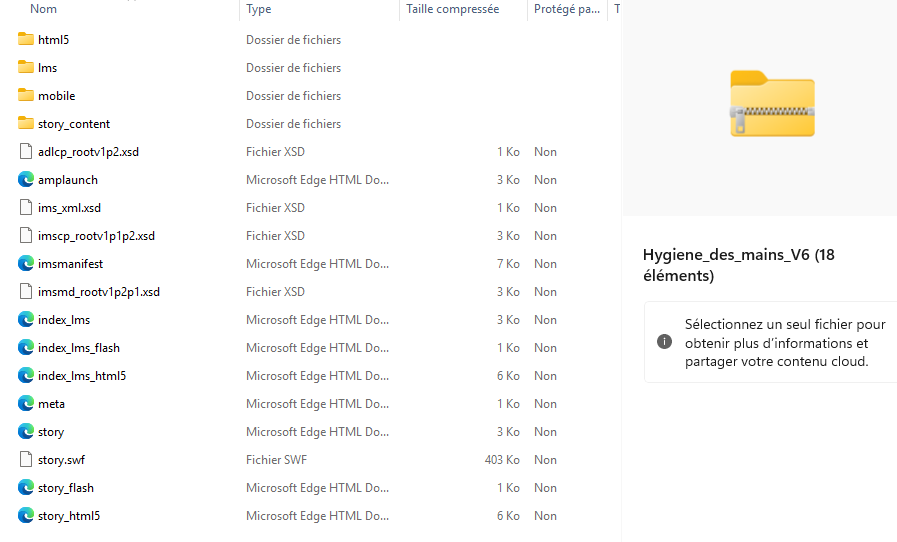Screen dimensions: 897x542
Task: Select the amplaunch Edge file icon
Action: point(26,180)
